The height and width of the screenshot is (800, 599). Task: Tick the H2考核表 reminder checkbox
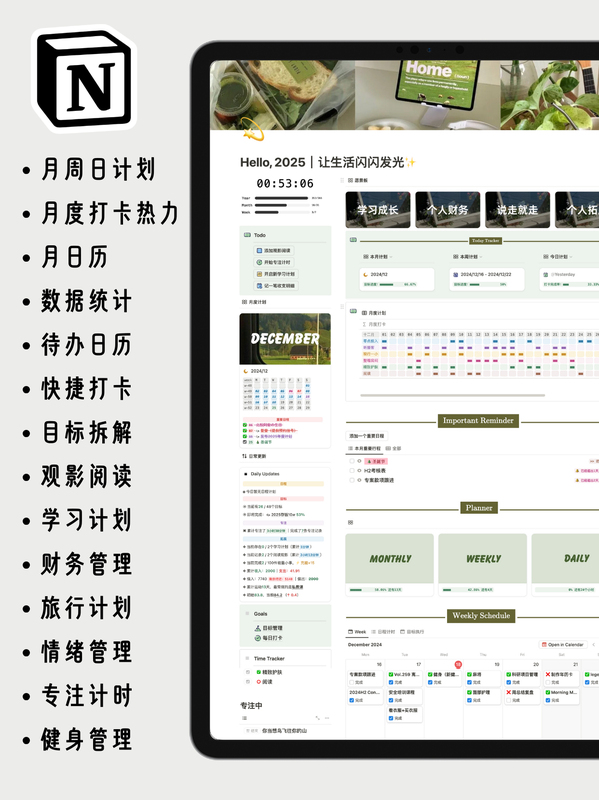[352, 470]
